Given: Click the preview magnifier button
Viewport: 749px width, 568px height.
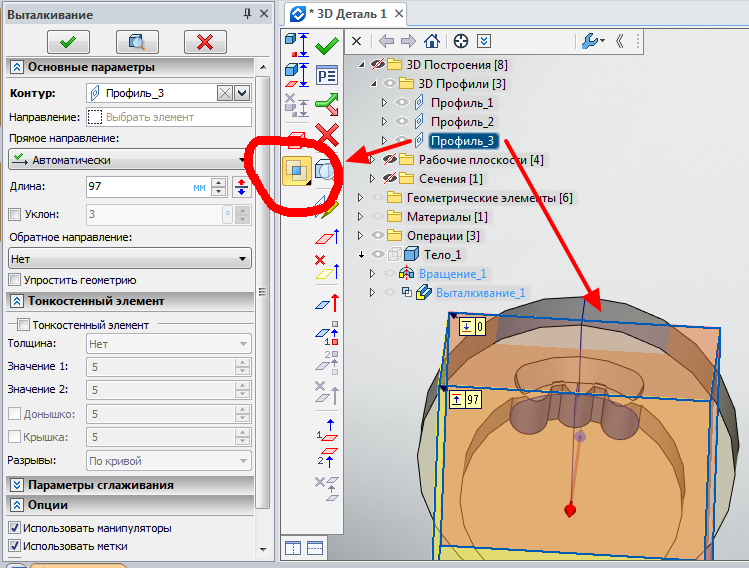Looking at the screenshot, I should 137,42.
